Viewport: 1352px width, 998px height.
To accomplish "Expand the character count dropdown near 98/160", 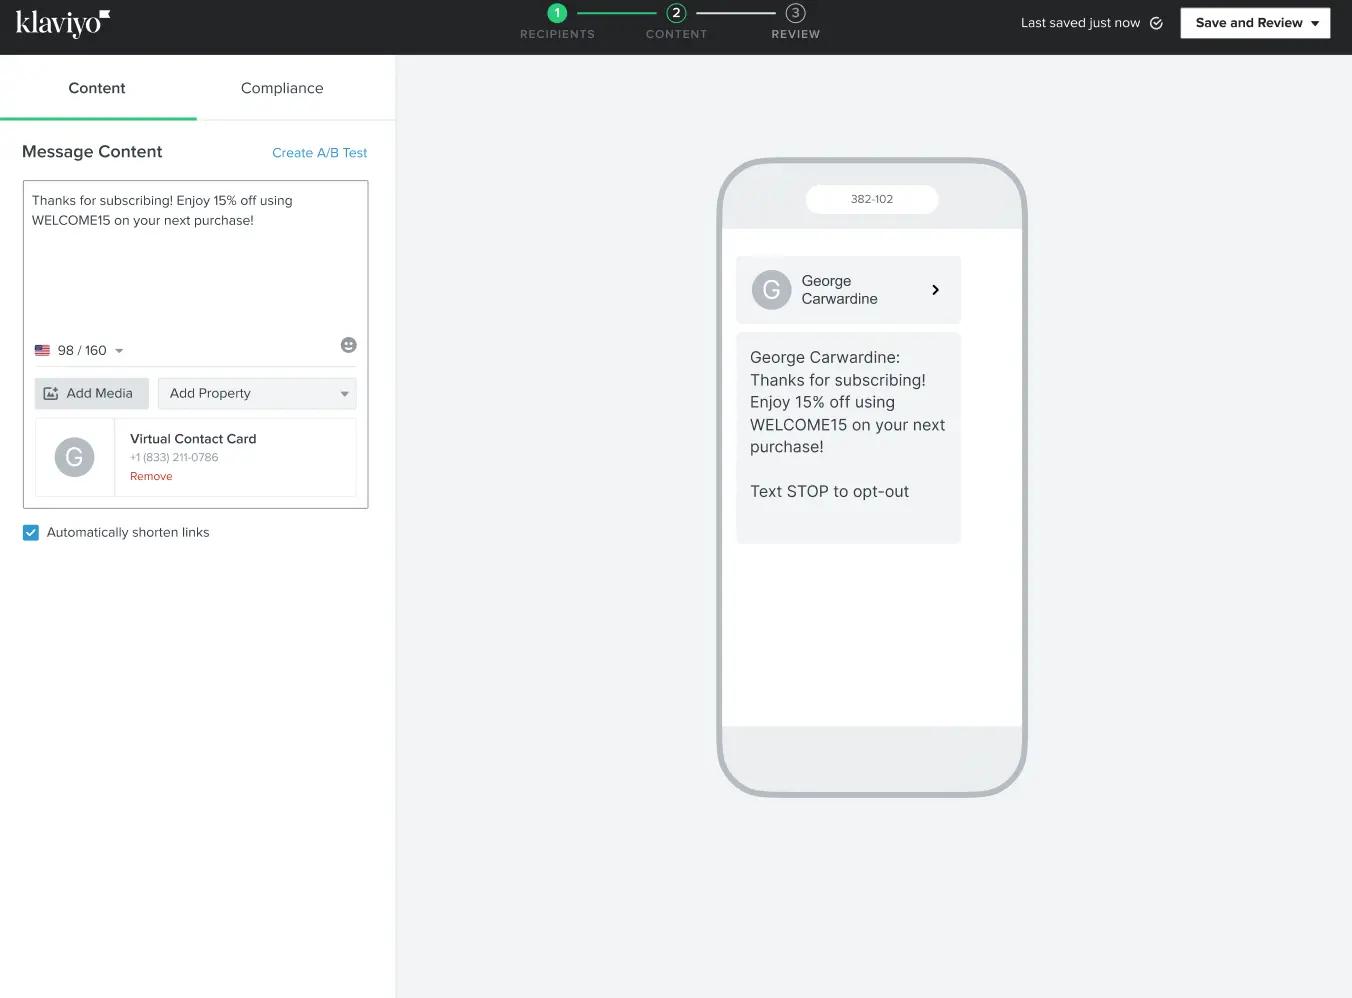I will pyautogui.click(x=119, y=350).
